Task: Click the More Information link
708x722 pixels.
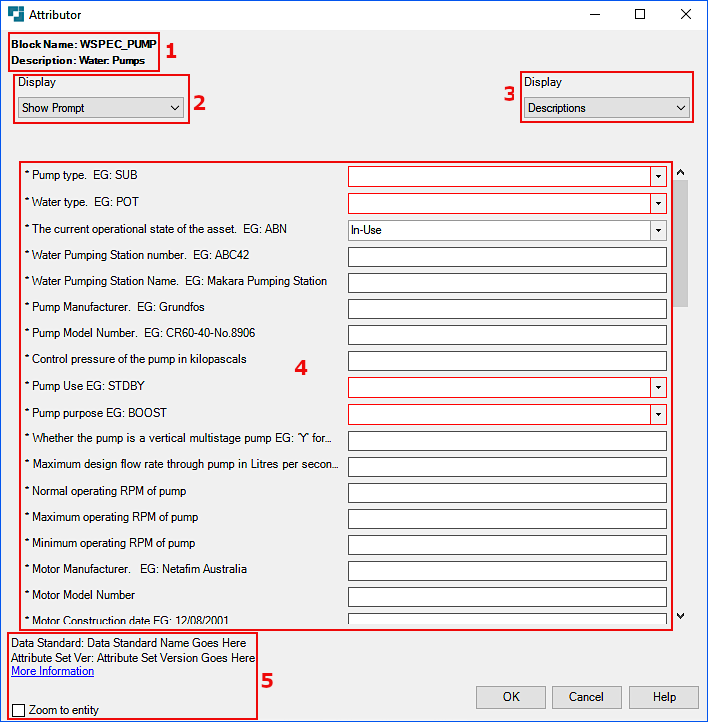Action: pyautogui.click(x=52, y=672)
